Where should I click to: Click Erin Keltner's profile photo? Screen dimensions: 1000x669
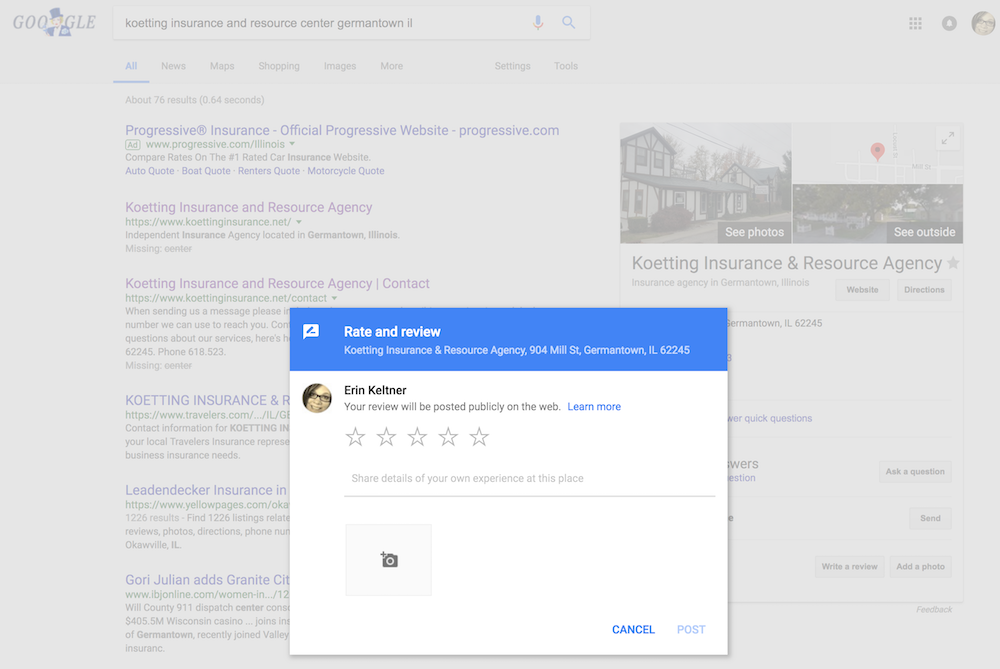point(317,398)
